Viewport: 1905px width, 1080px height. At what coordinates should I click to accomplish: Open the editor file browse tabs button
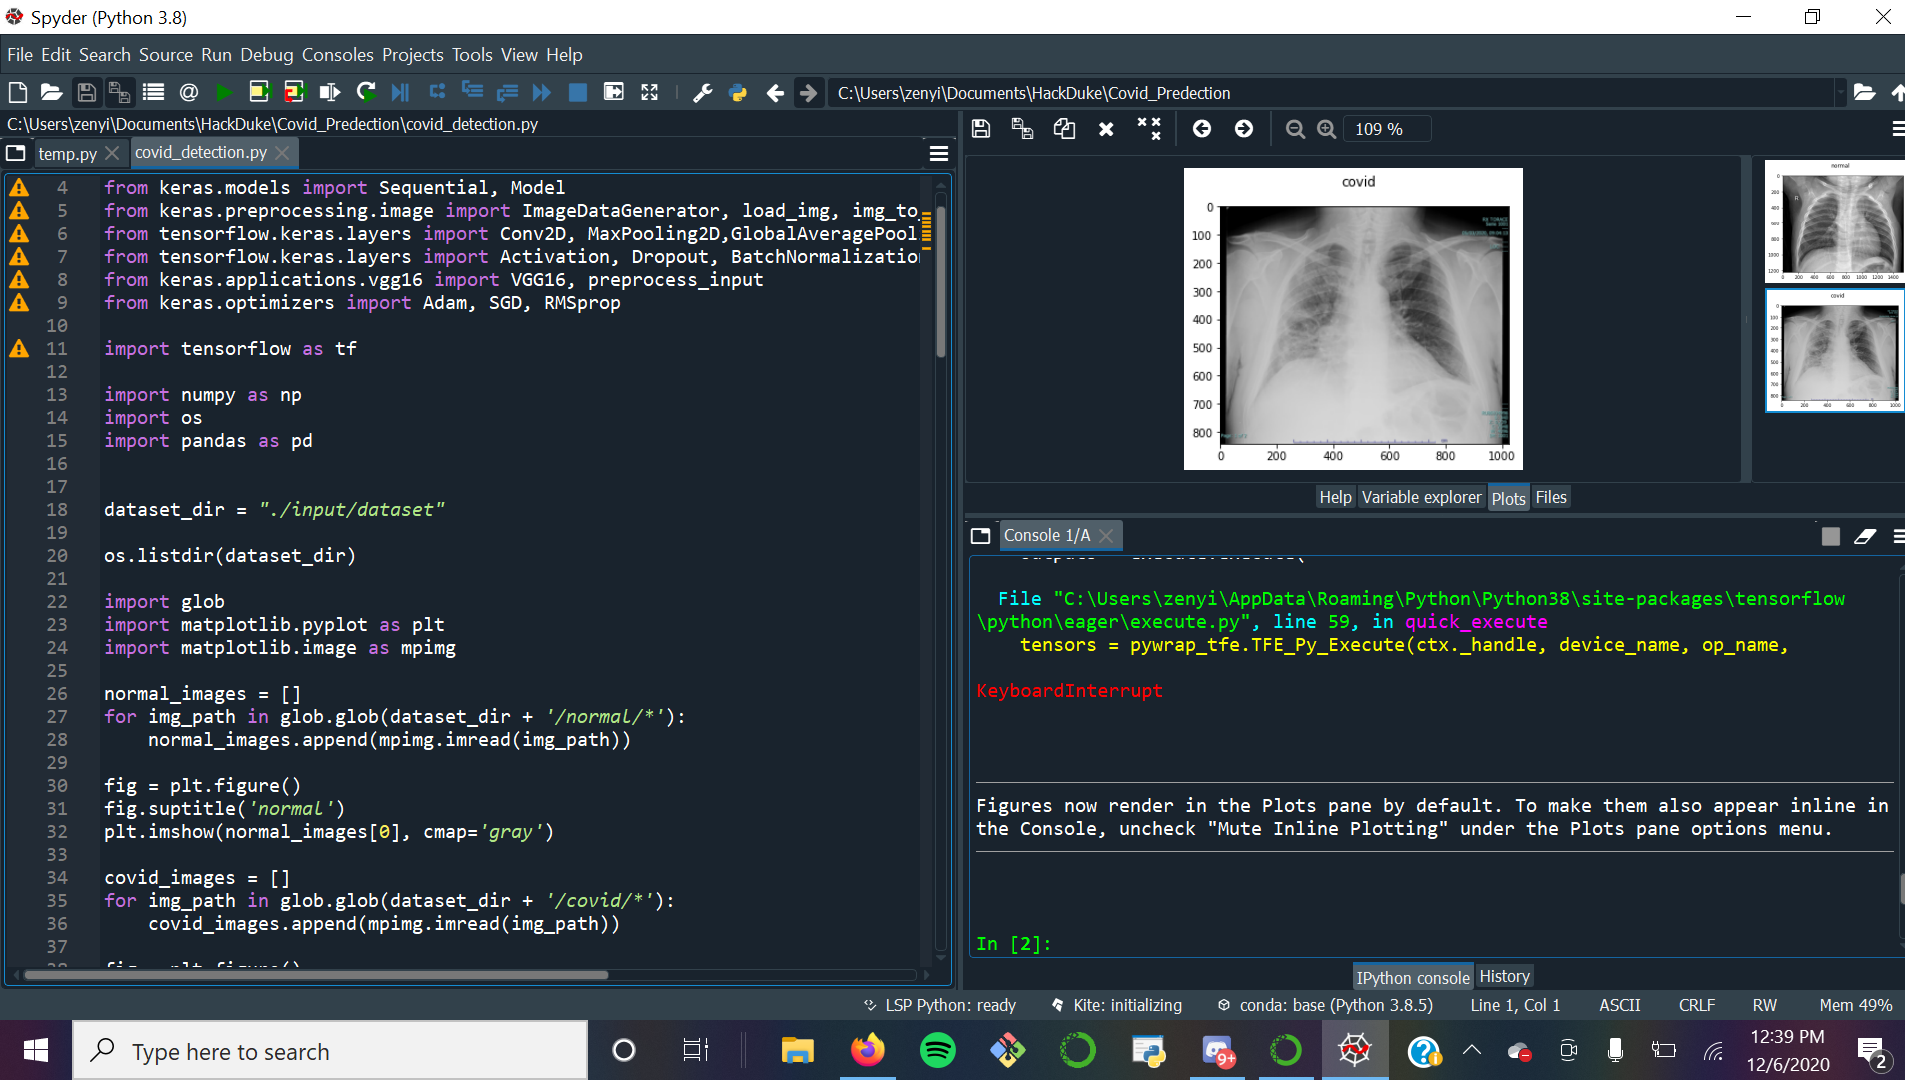coord(16,153)
